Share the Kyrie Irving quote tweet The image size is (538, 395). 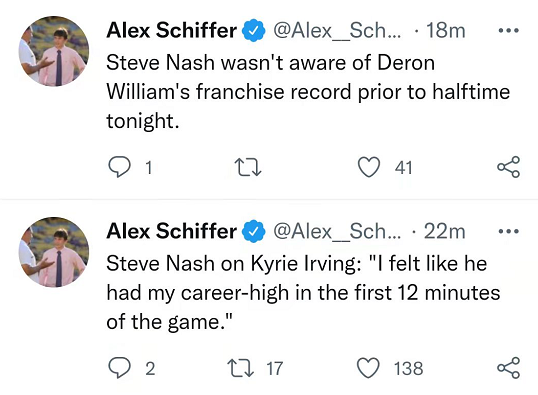pos(508,368)
